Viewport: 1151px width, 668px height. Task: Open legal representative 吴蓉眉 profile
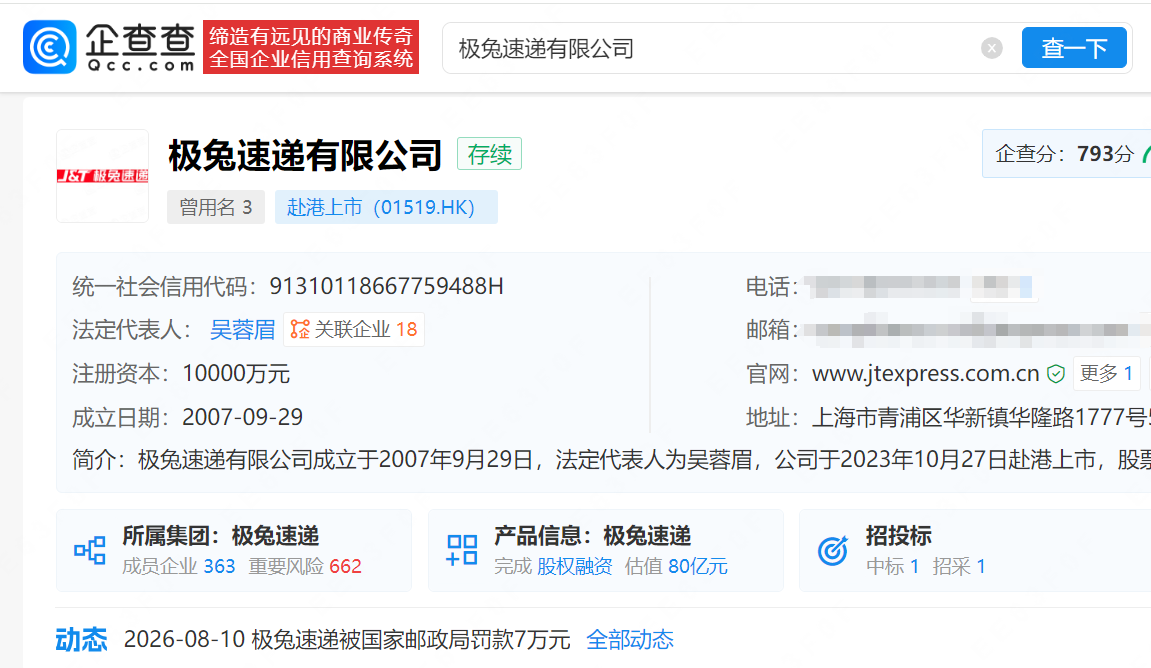tap(242, 330)
